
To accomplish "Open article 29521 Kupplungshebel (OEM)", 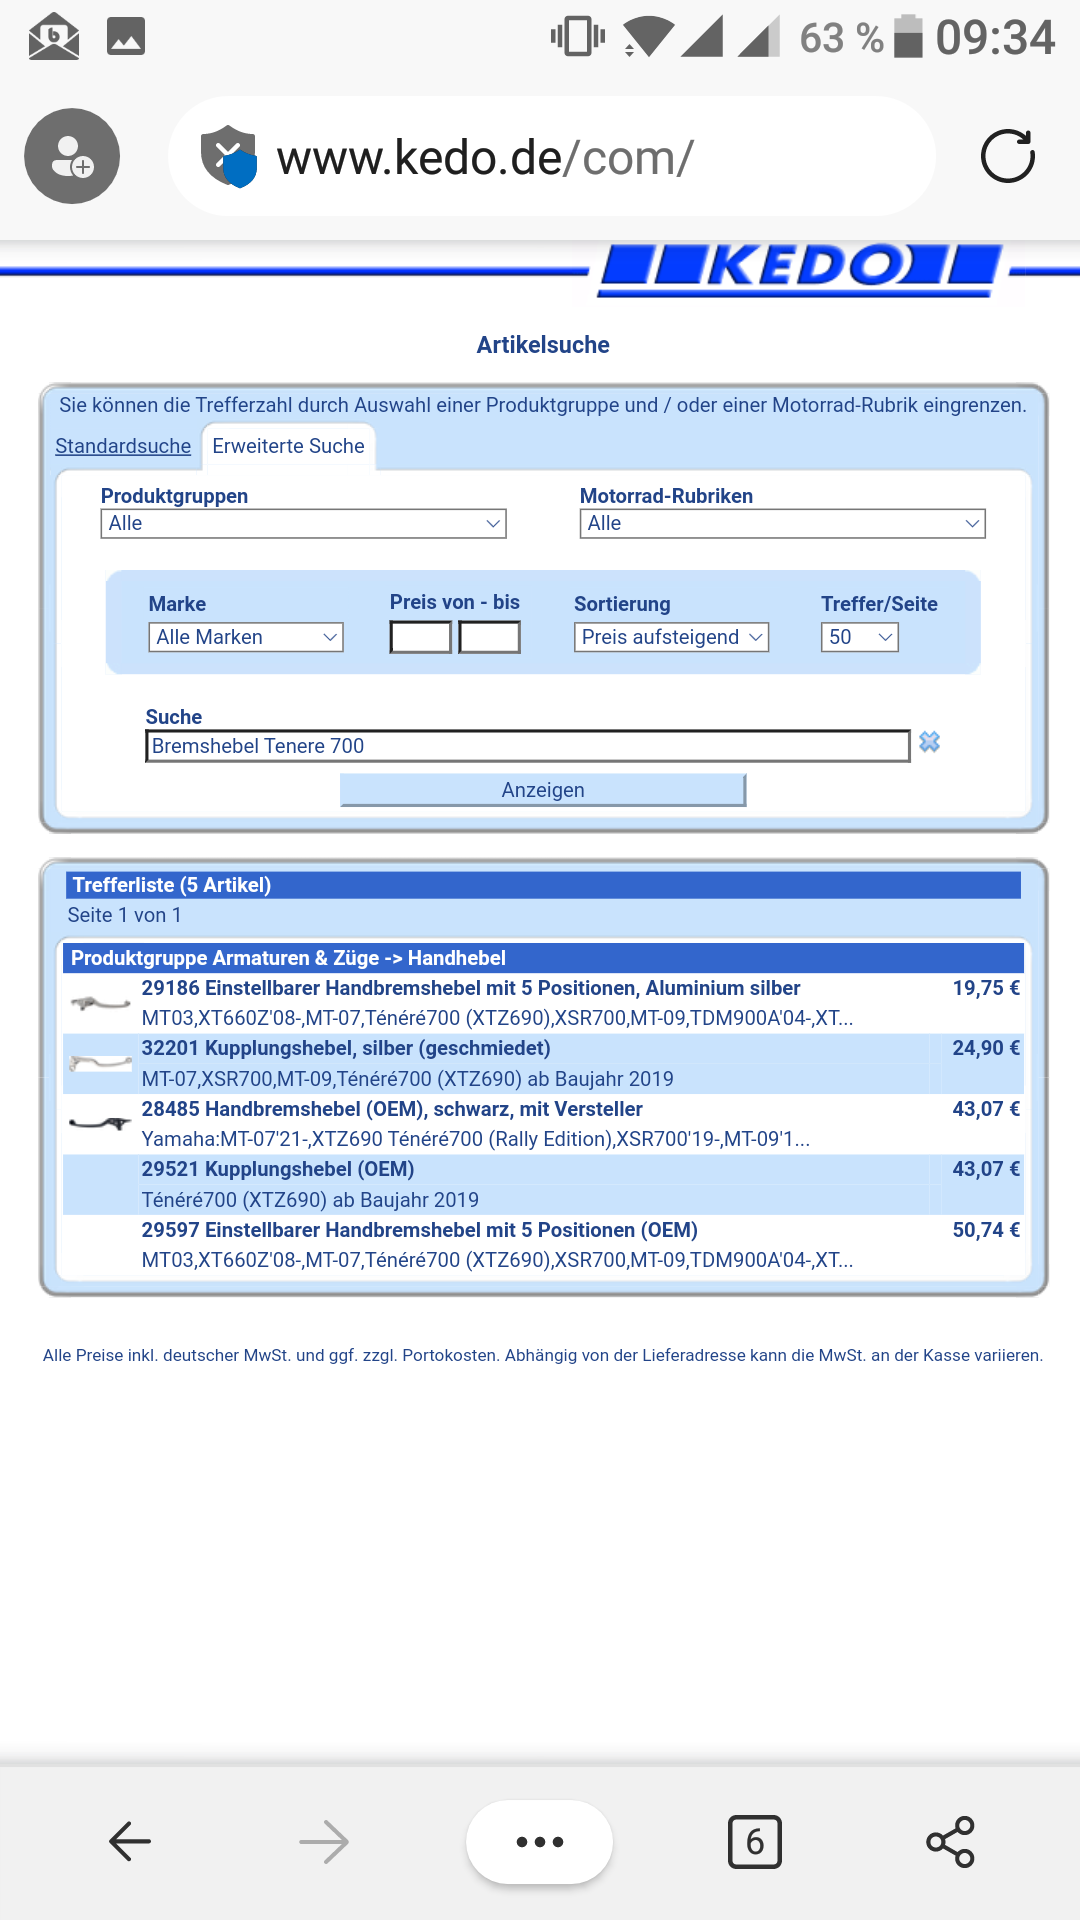I will point(278,1169).
